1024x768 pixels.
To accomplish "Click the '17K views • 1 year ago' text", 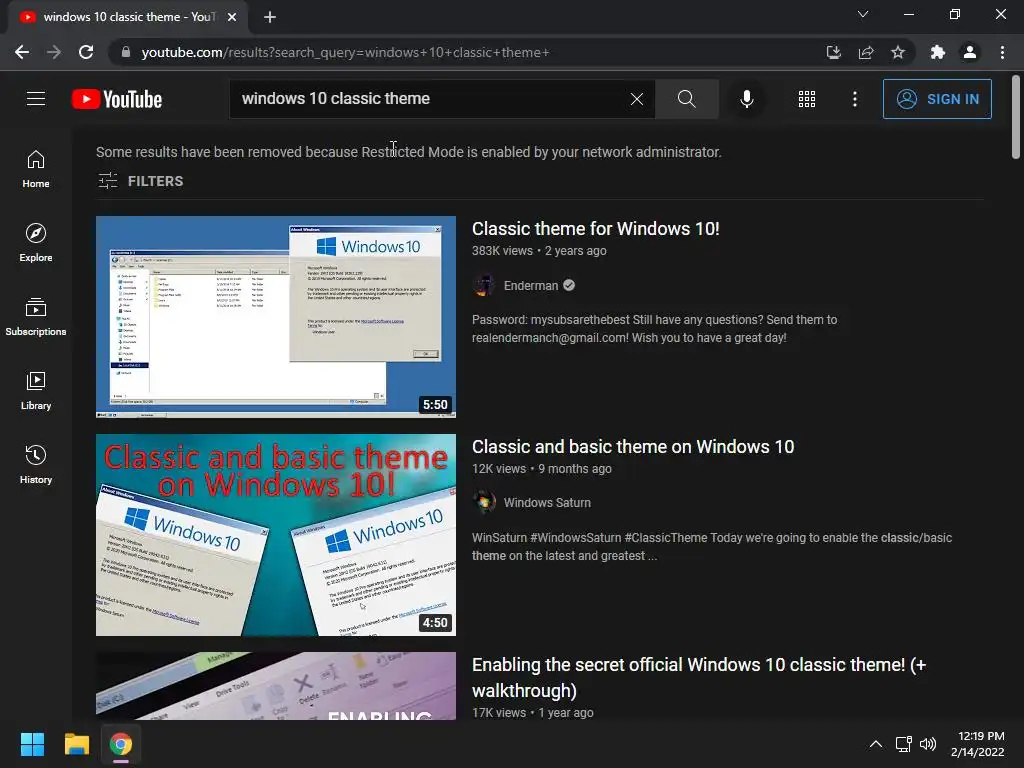I will click(533, 713).
